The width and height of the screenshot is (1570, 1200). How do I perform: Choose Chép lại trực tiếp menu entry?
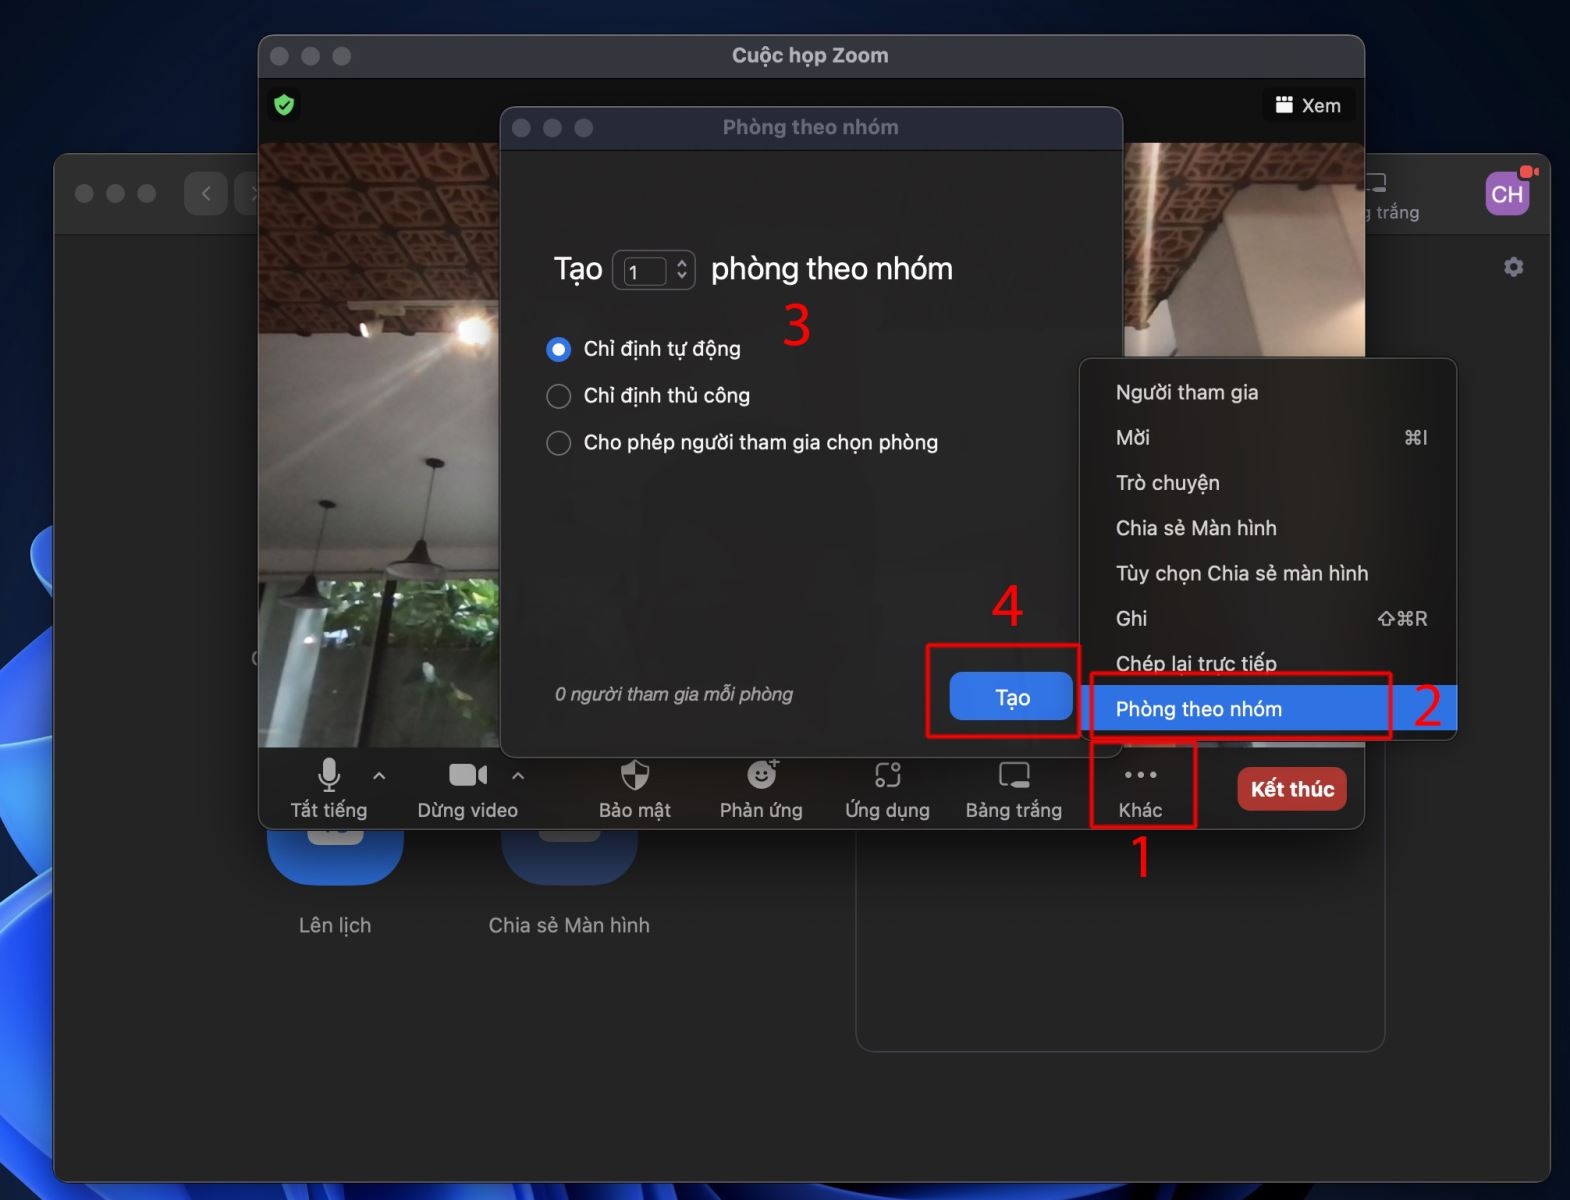tap(1268, 664)
